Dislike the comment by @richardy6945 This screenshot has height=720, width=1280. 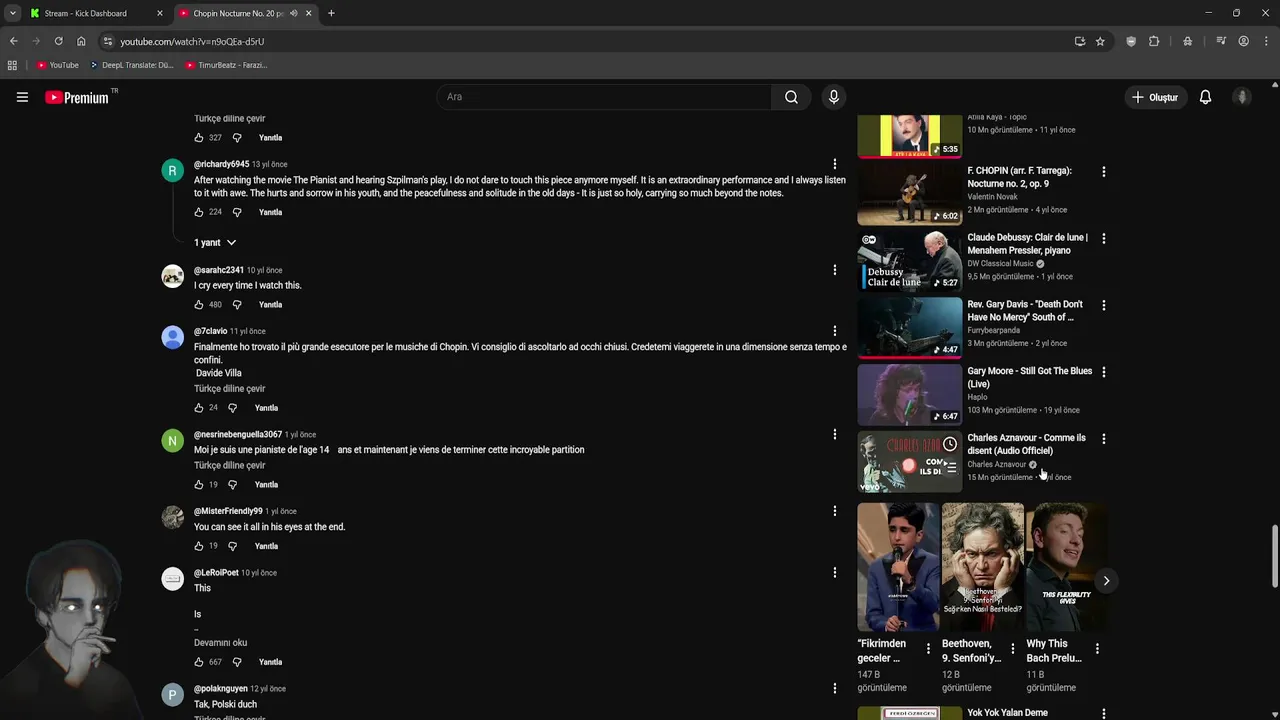tap(237, 212)
